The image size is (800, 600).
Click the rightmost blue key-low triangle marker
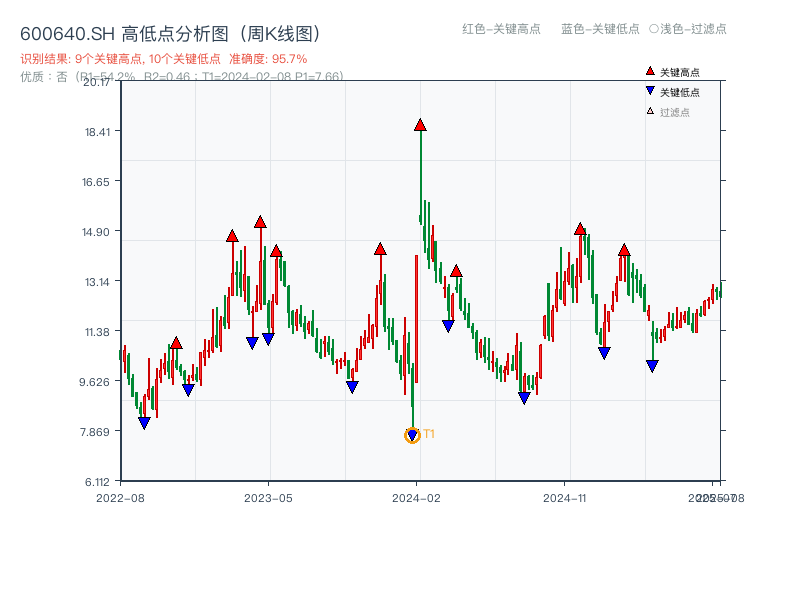tap(653, 365)
